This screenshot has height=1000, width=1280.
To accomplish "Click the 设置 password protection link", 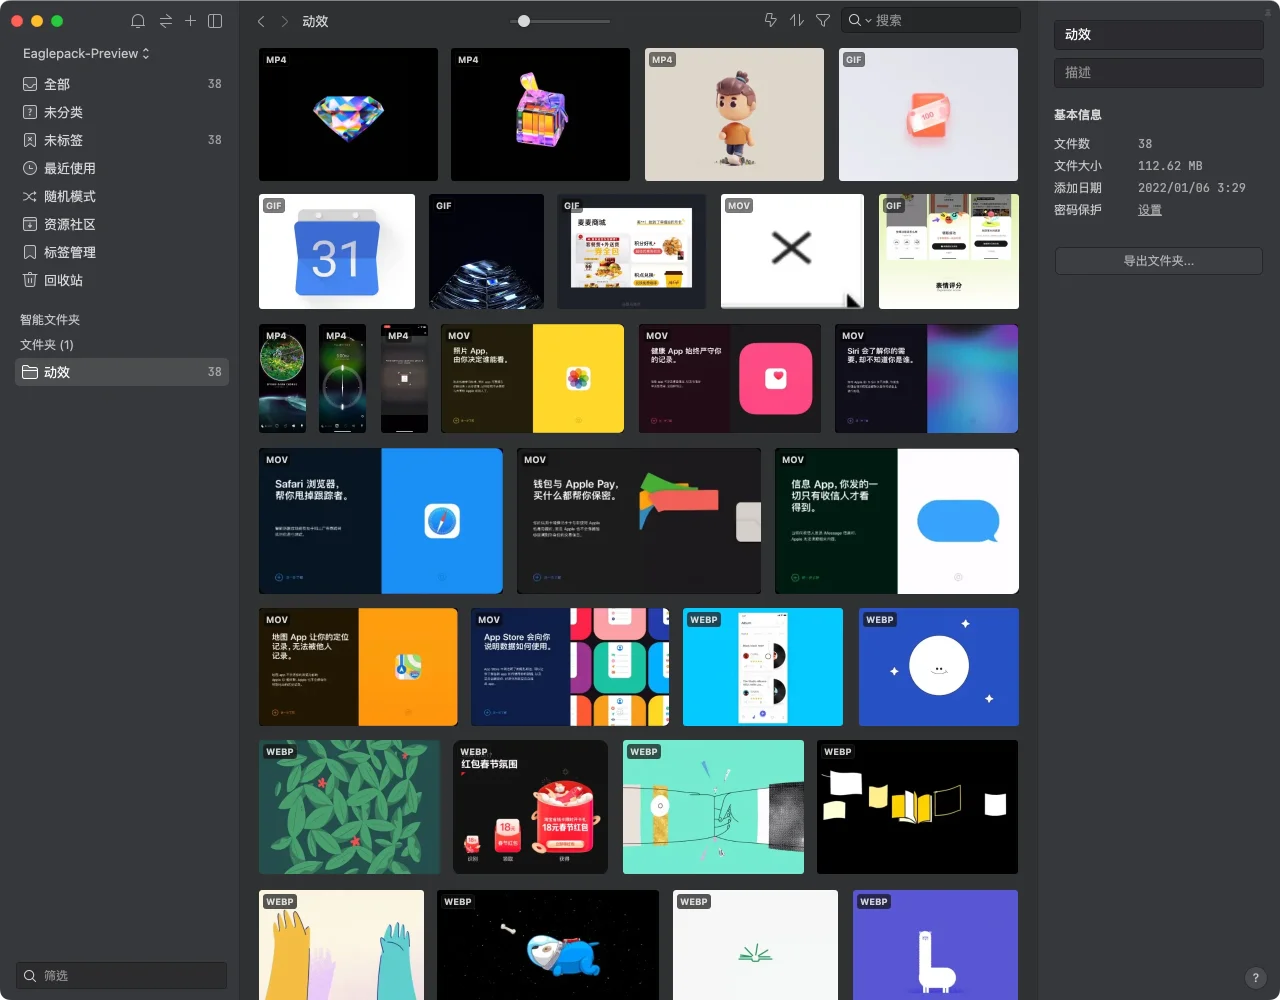I will click(x=1149, y=210).
